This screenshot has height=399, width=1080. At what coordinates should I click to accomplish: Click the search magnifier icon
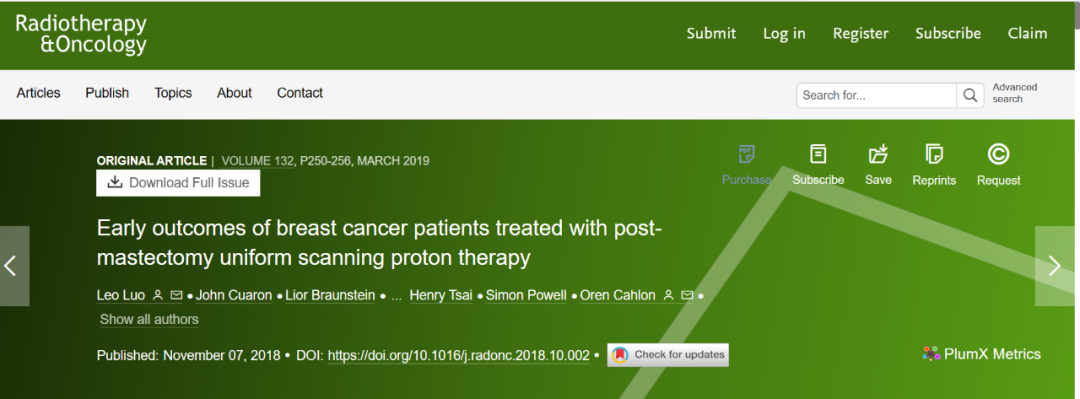click(970, 95)
